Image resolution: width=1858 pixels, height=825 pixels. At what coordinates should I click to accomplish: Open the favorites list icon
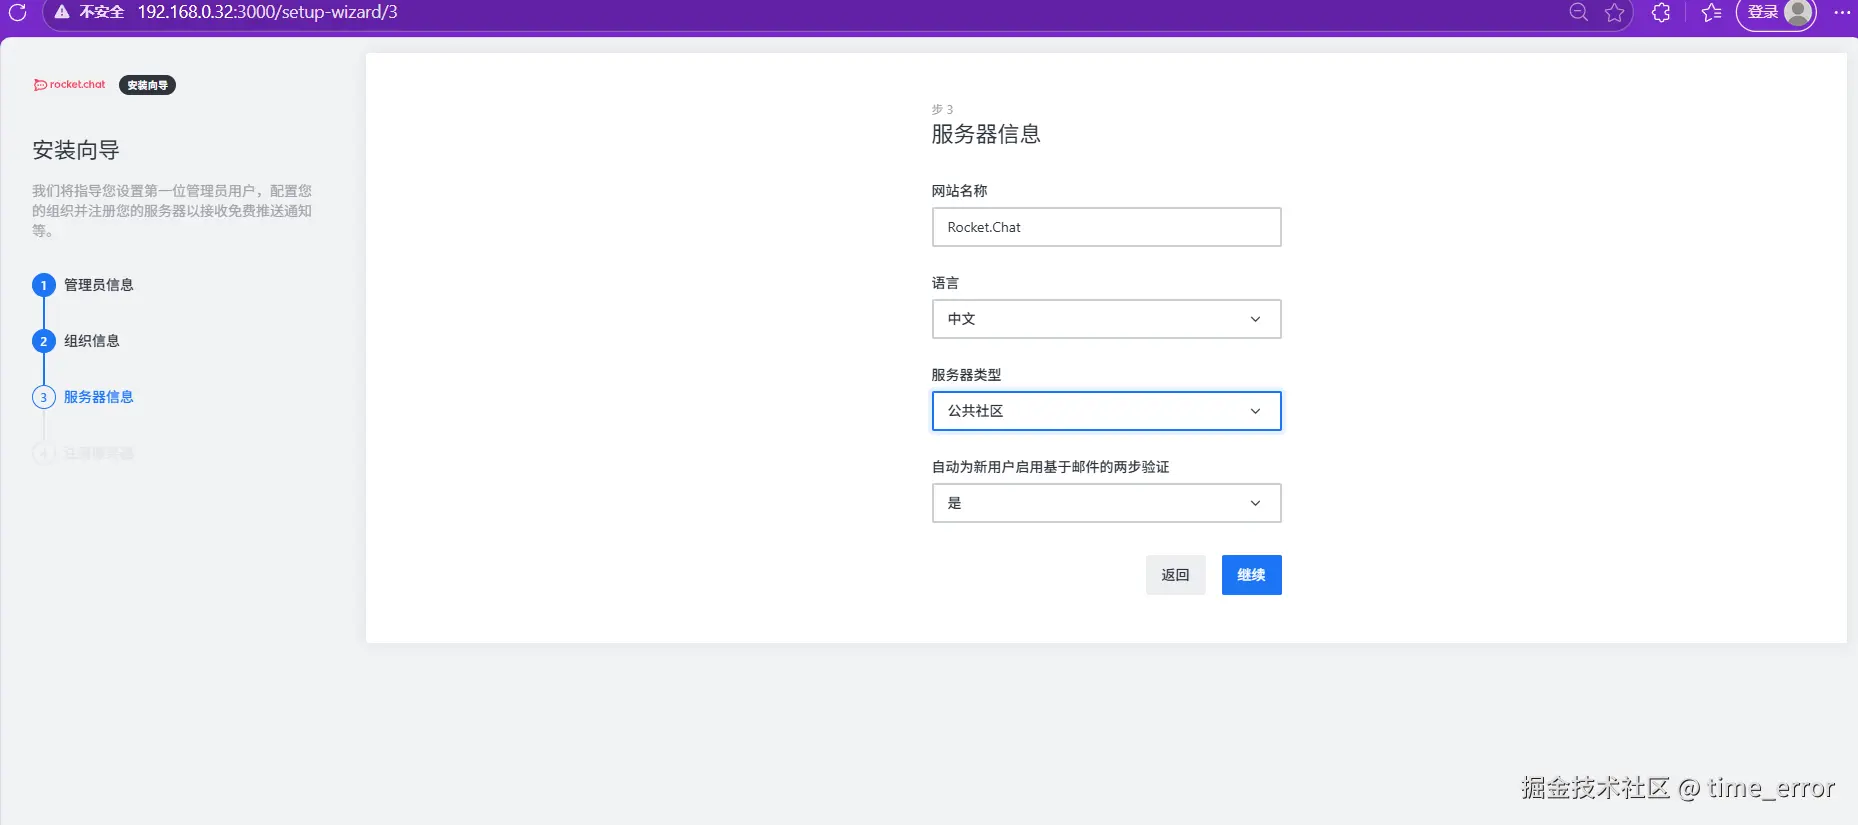(1712, 12)
